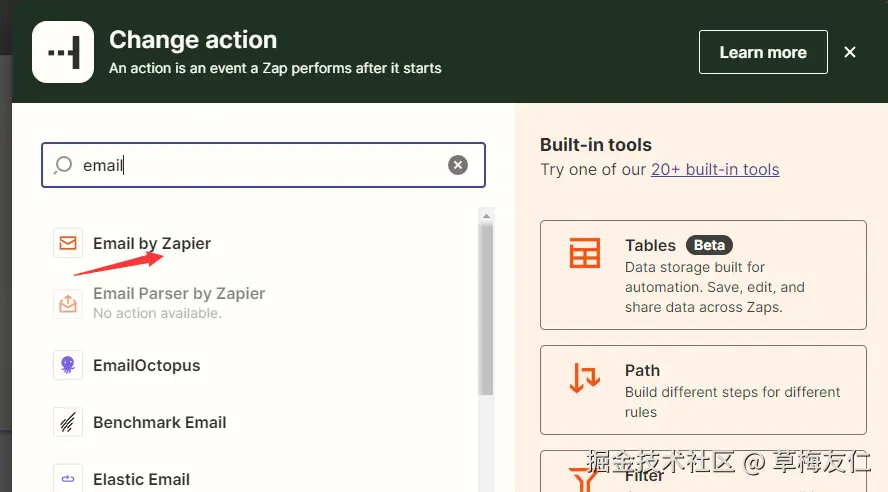Select Benchmark Email from the list
888x492 pixels.
pos(160,422)
